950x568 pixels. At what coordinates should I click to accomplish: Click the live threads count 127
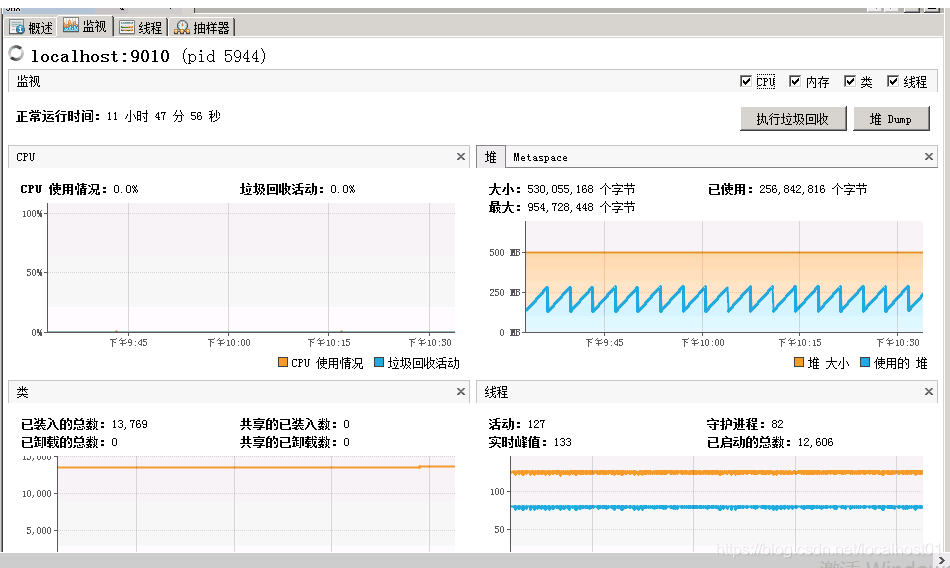coord(536,424)
